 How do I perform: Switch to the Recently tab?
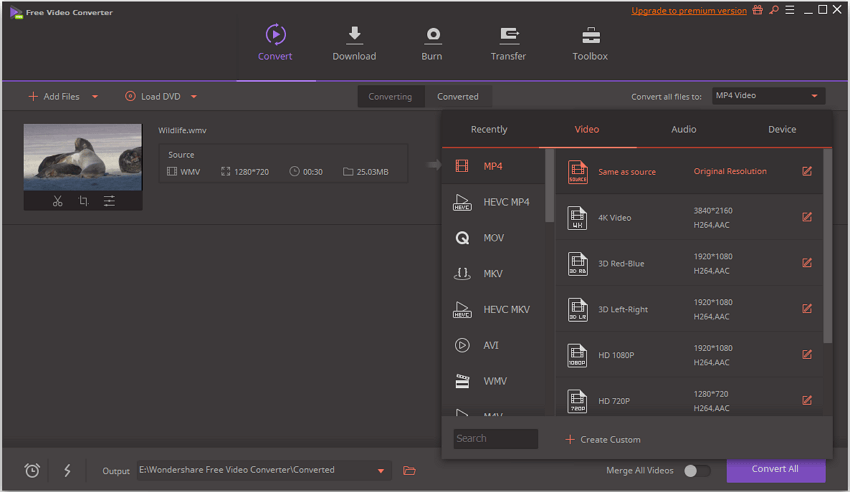[x=489, y=130]
